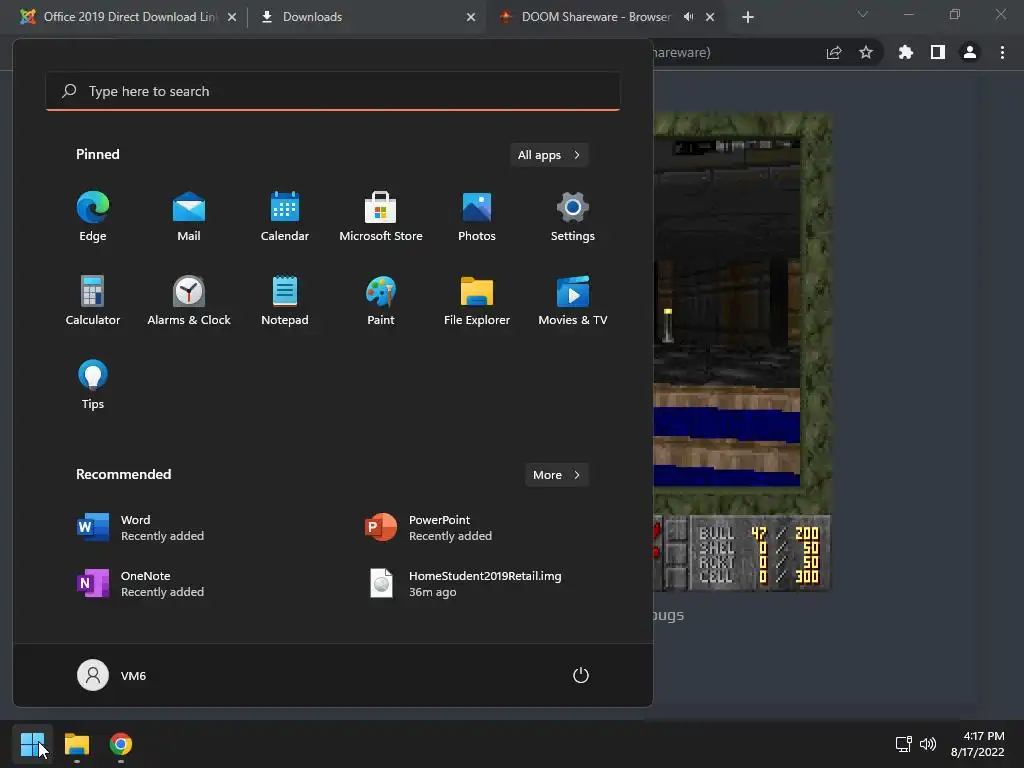Expand the All apps list

coord(549,155)
